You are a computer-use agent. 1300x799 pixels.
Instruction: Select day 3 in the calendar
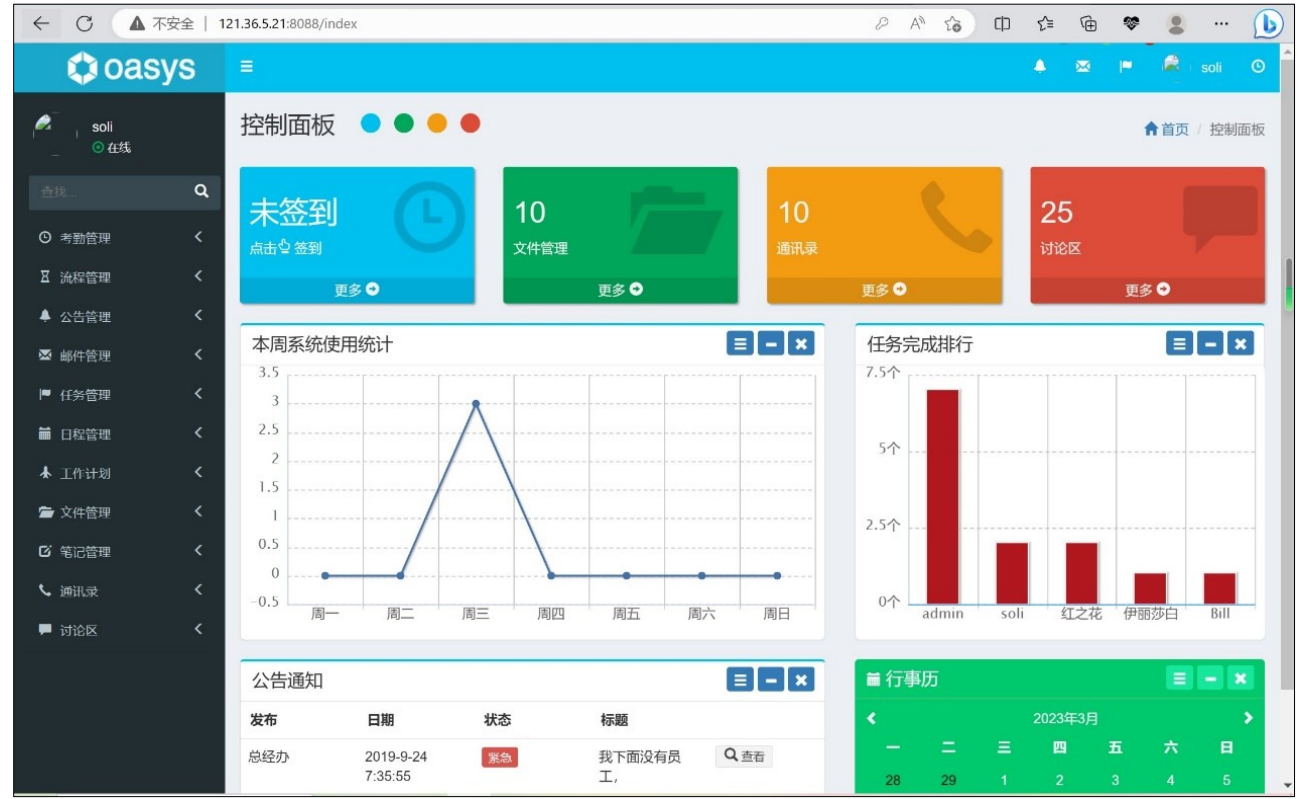[1115, 780]
